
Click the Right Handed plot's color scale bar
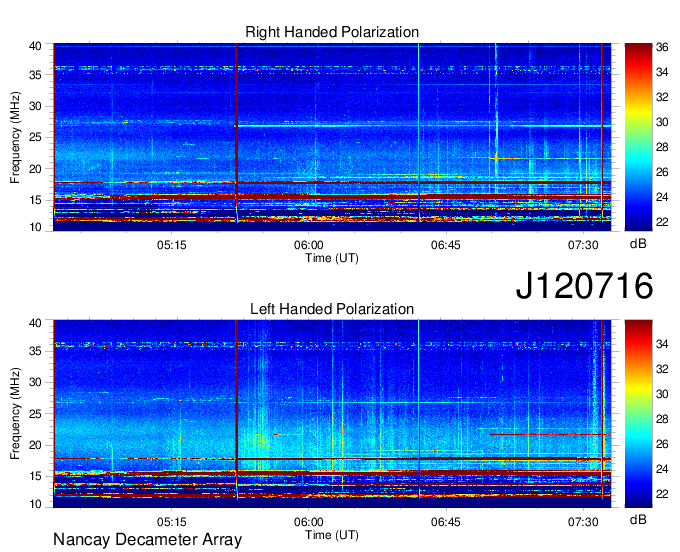pyautogui.click(x=638, y=137)
